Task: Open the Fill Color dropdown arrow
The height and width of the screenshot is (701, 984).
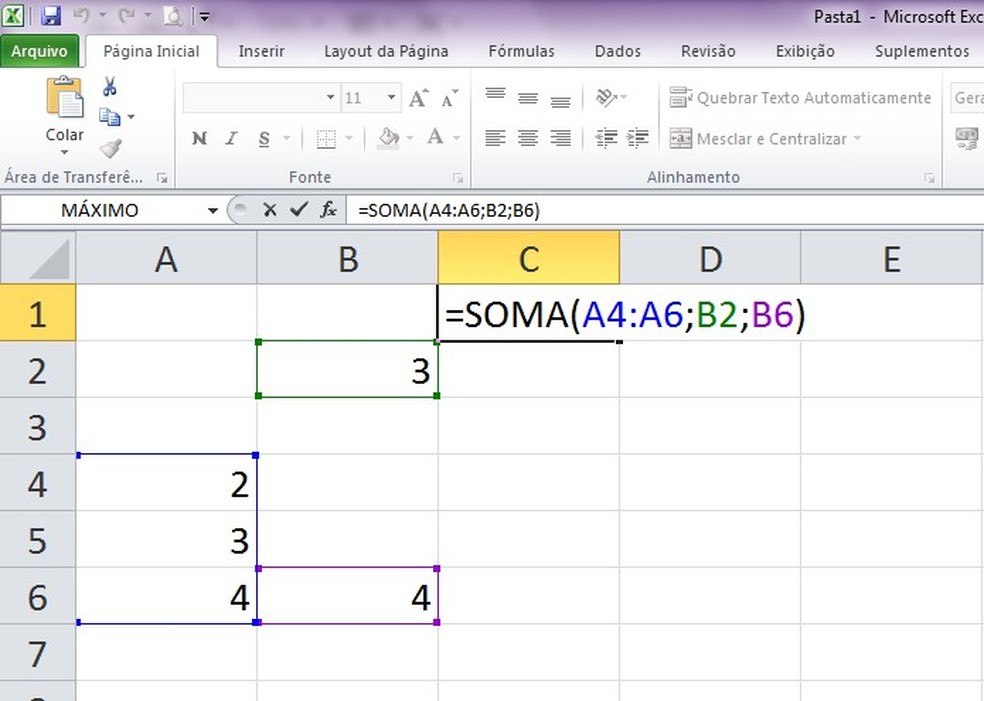Action: 410,138
